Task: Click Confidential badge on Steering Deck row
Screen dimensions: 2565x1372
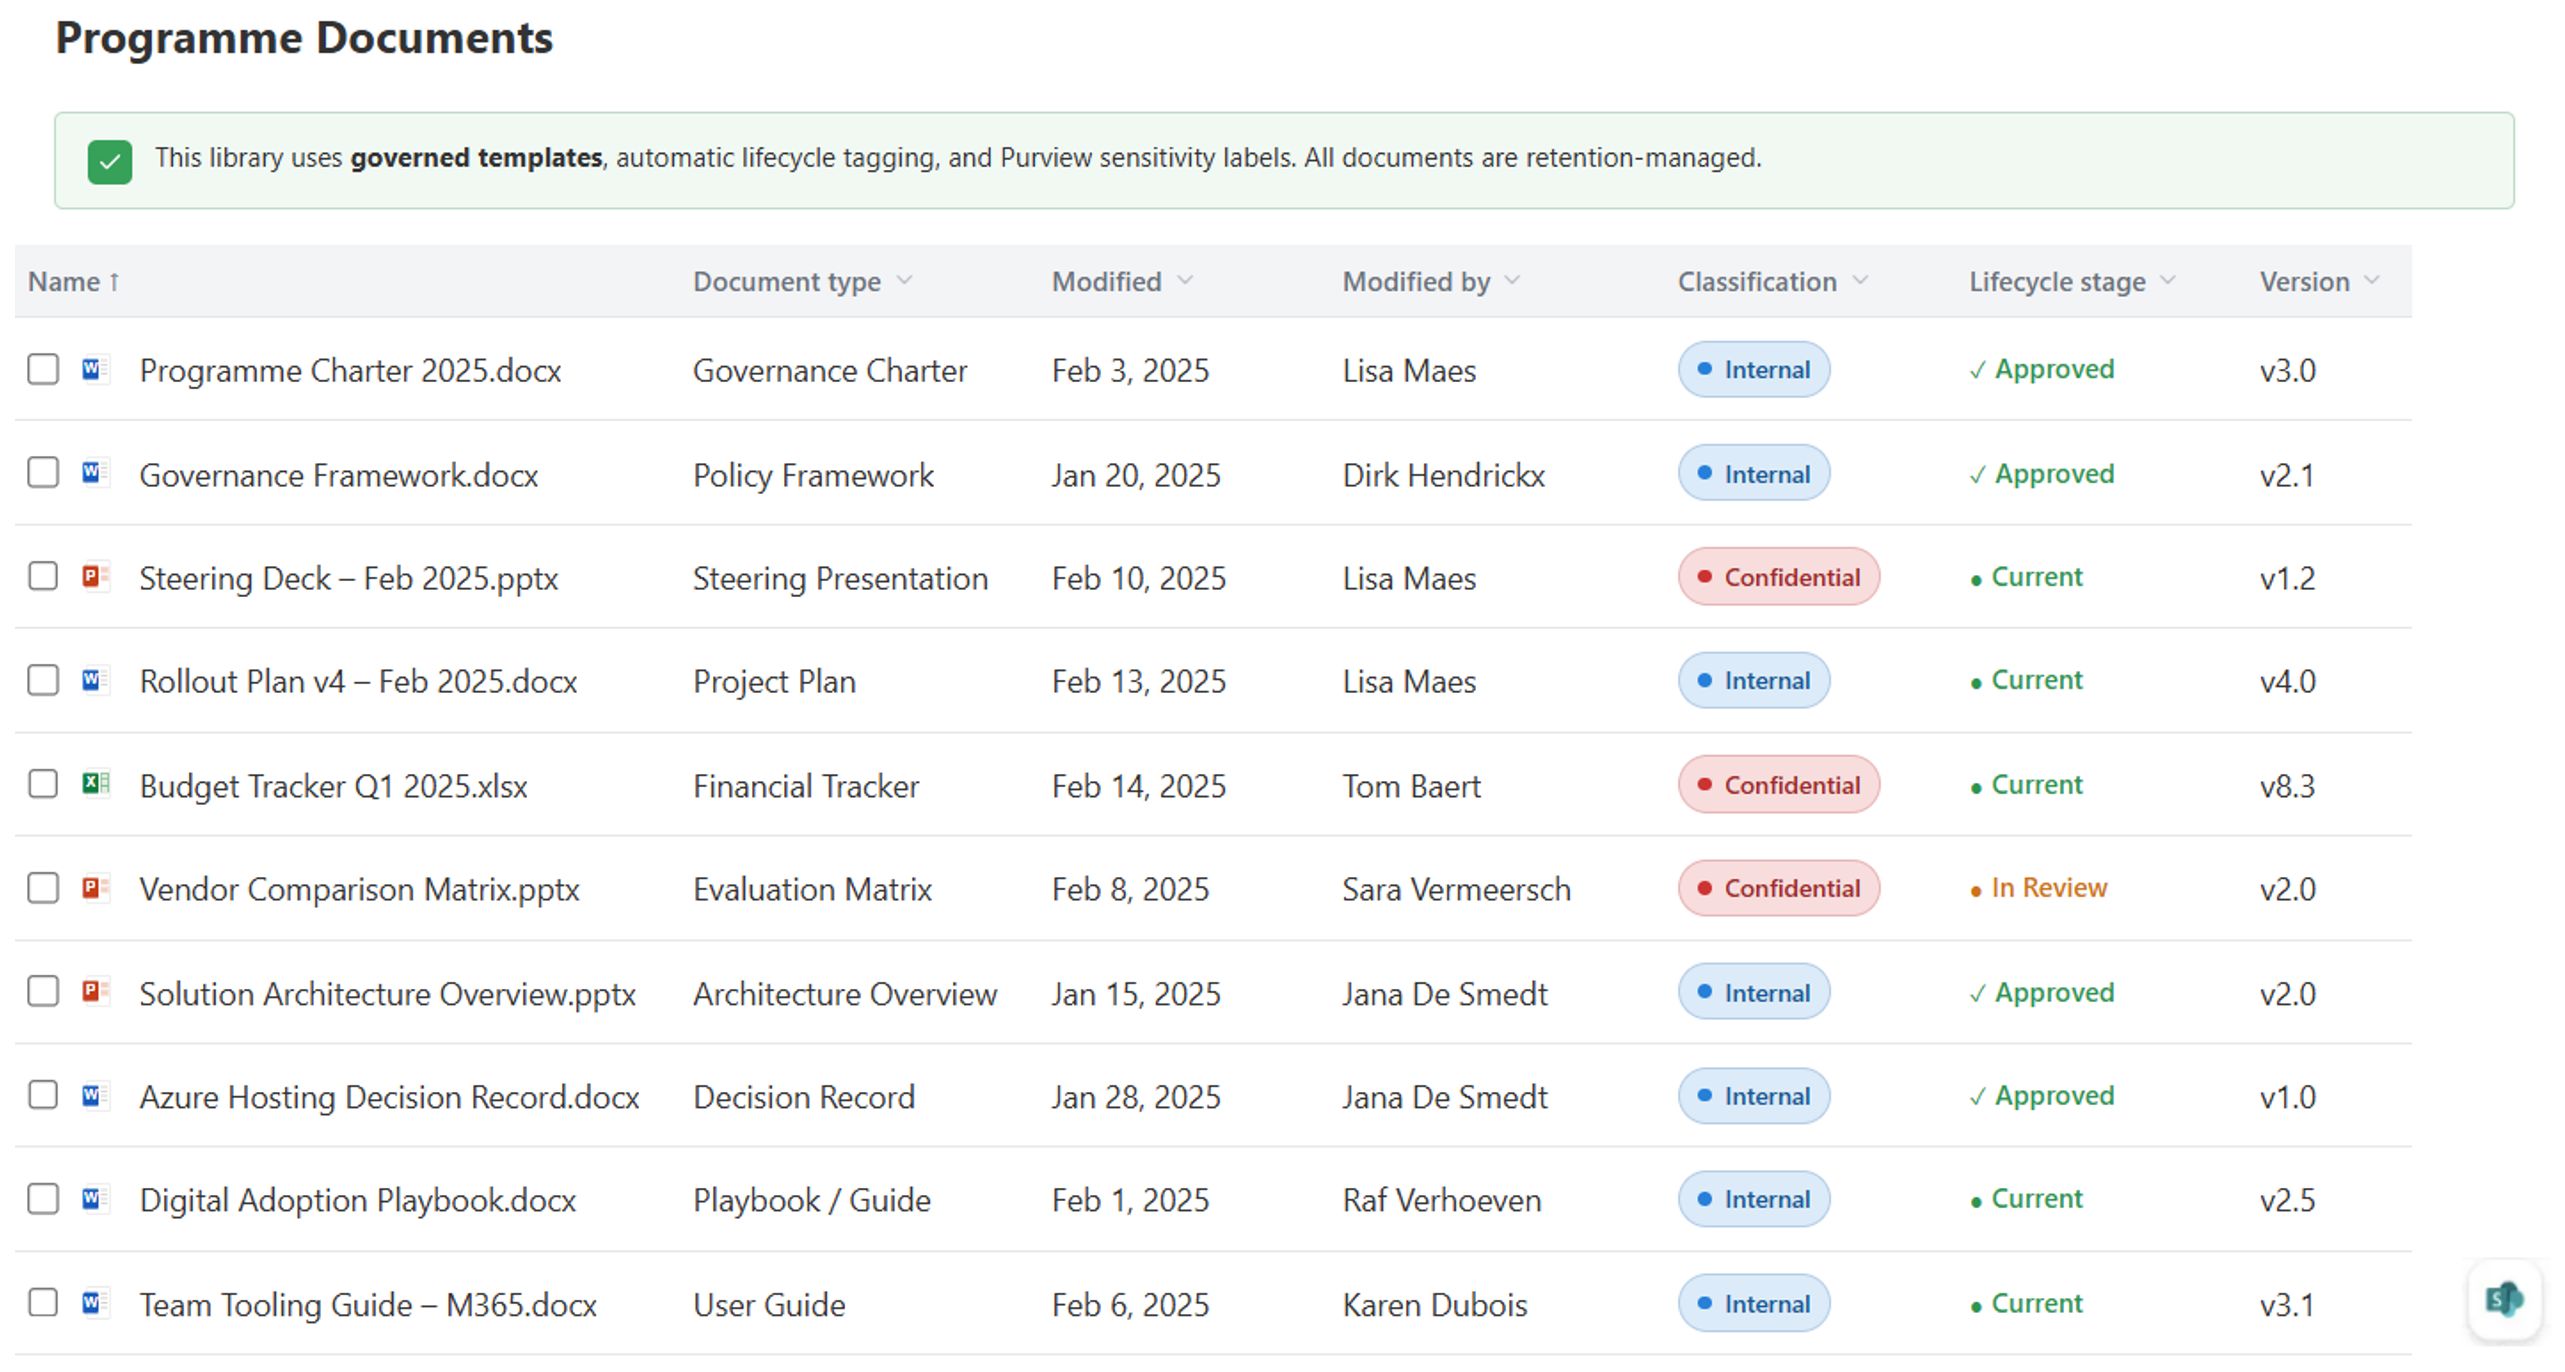Action: (x=1778, y=577)
